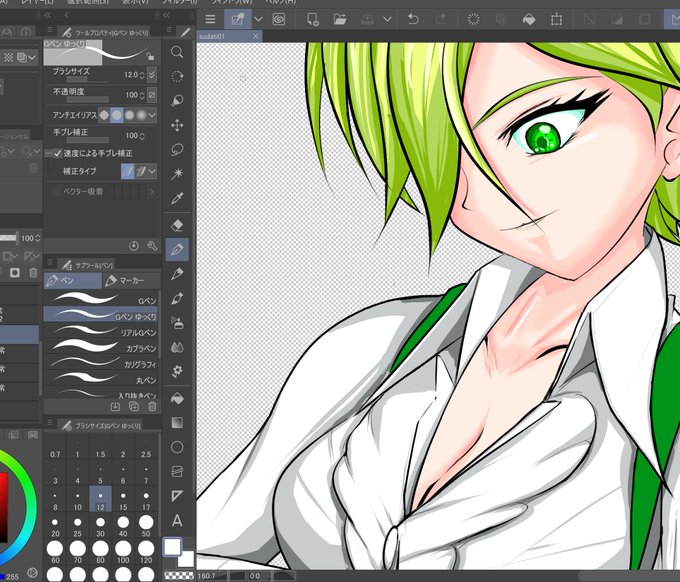Select the Eyedropper tool
Viewport: 680px width, 582px height.
[177, 199]
